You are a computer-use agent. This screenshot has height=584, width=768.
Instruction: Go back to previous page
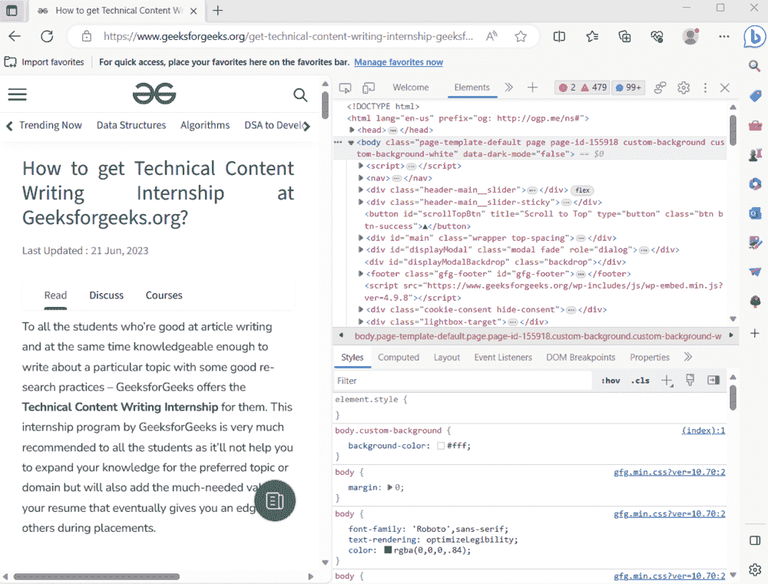point(15,36)
